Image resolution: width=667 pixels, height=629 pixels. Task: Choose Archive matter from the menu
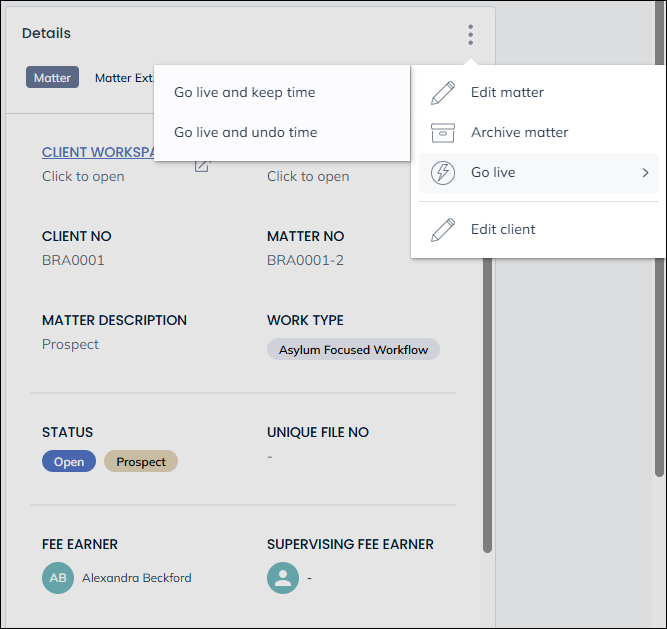click(x=519, y=132)
